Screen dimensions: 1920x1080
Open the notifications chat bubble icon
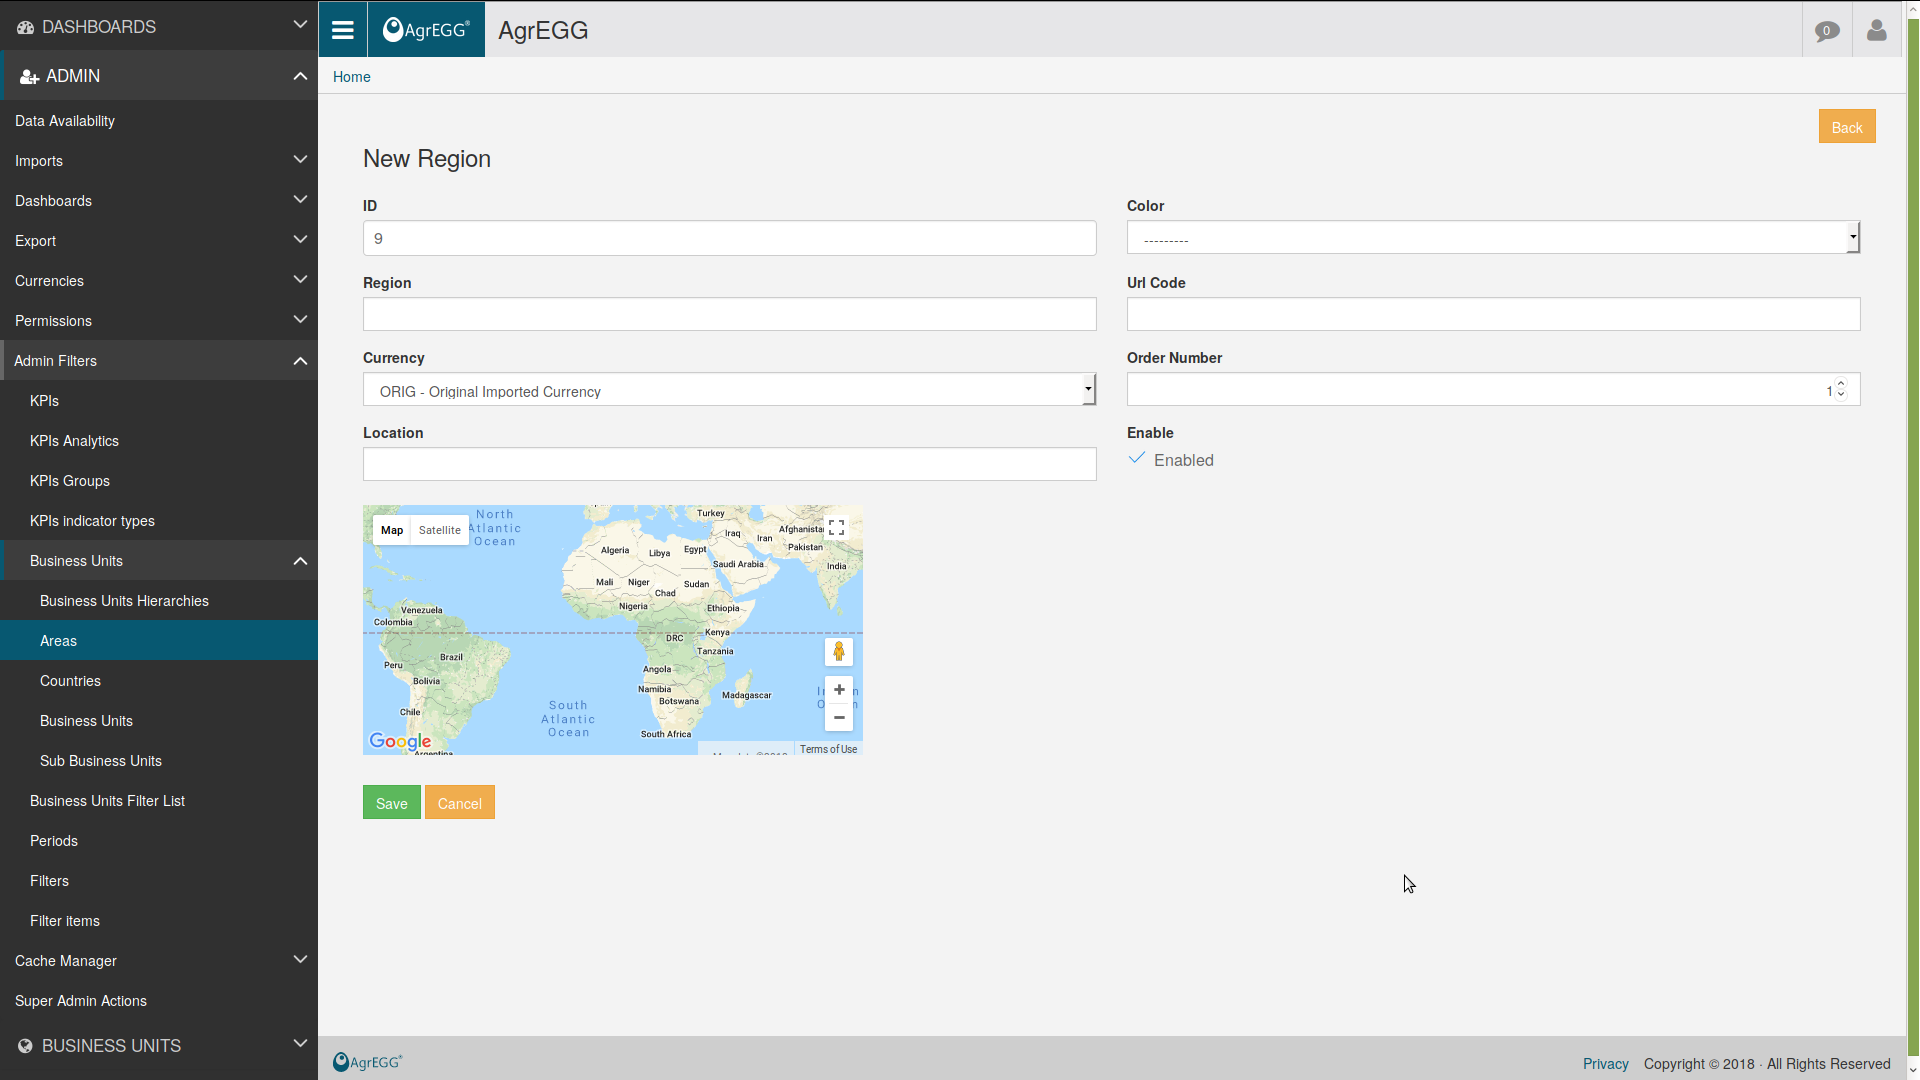[1827, 31]
